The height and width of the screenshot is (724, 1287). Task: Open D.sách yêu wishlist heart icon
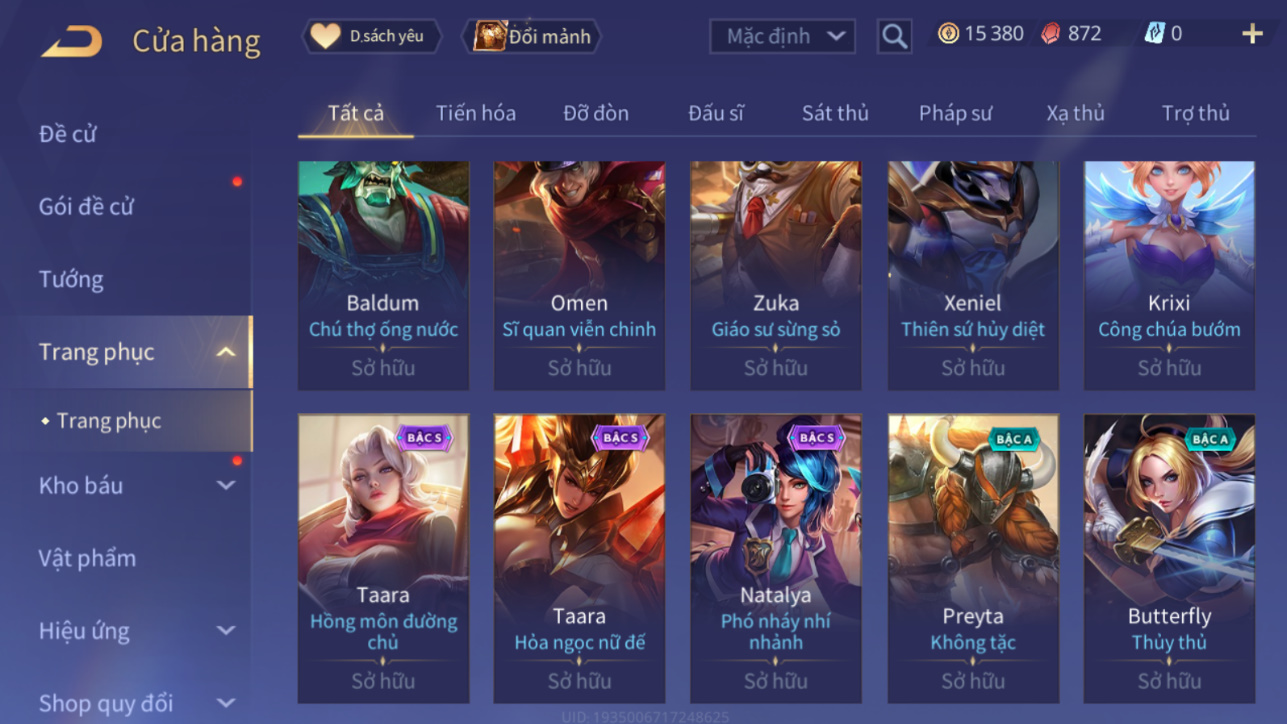(x=325, y=36)
